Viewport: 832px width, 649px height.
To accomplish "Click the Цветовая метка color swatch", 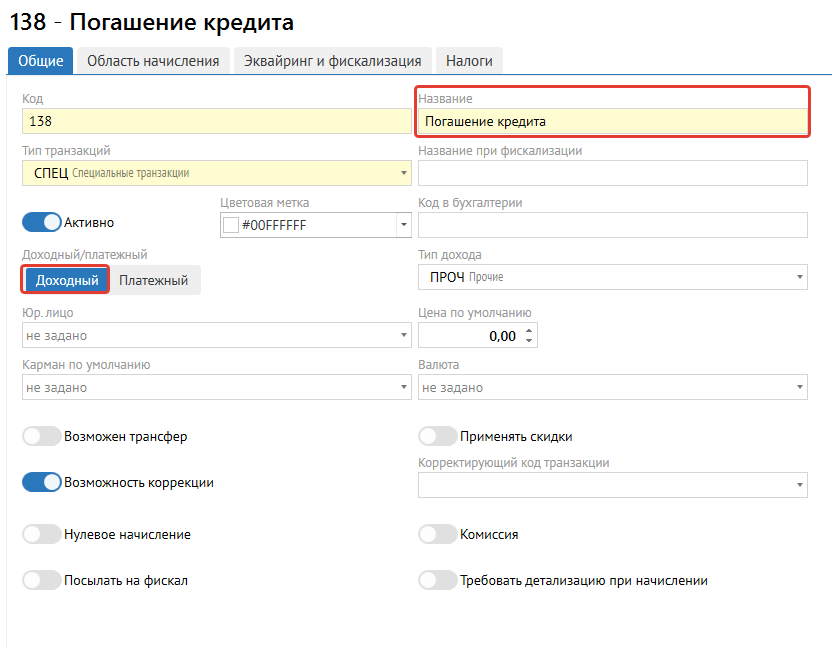I will (x=230, y=225).
